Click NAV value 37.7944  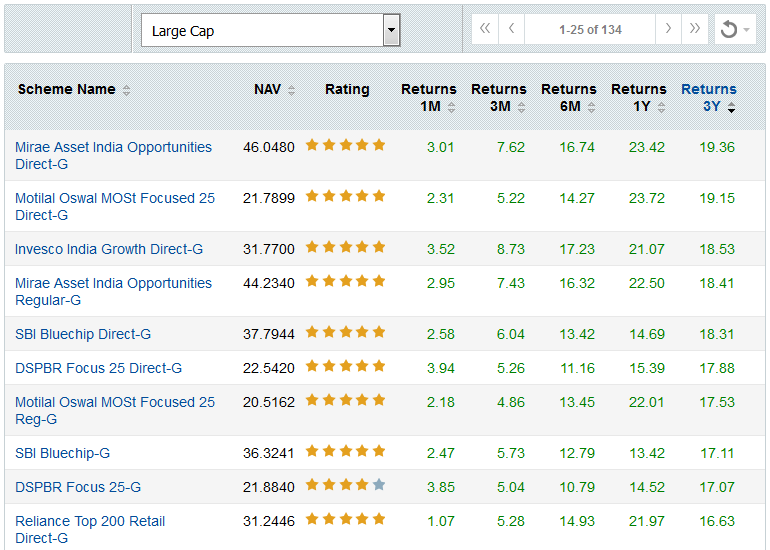coord(269,334)
